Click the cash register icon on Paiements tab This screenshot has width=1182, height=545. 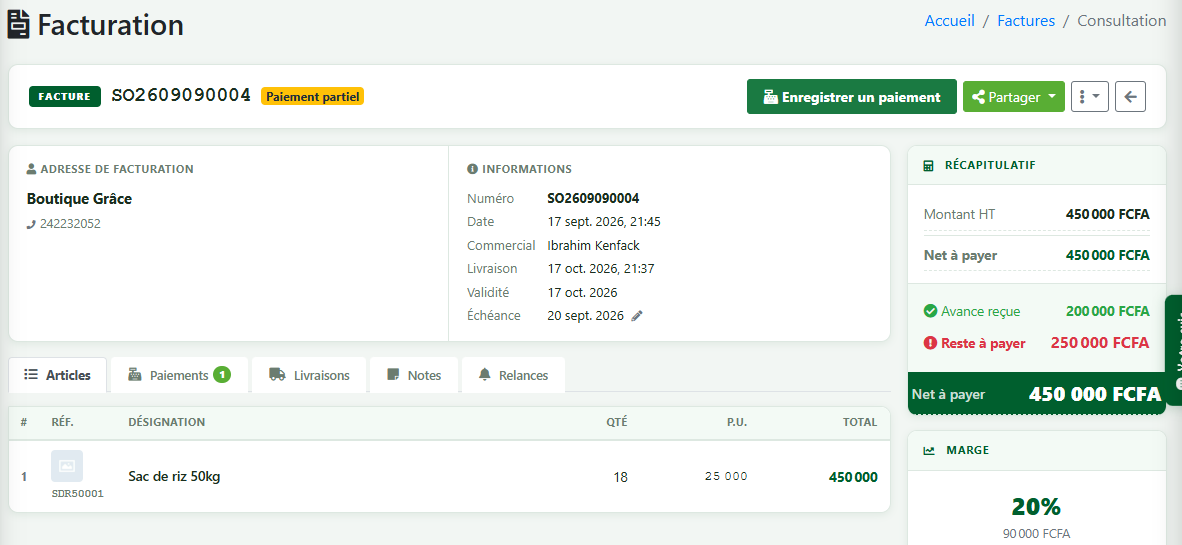click(135, 375)
